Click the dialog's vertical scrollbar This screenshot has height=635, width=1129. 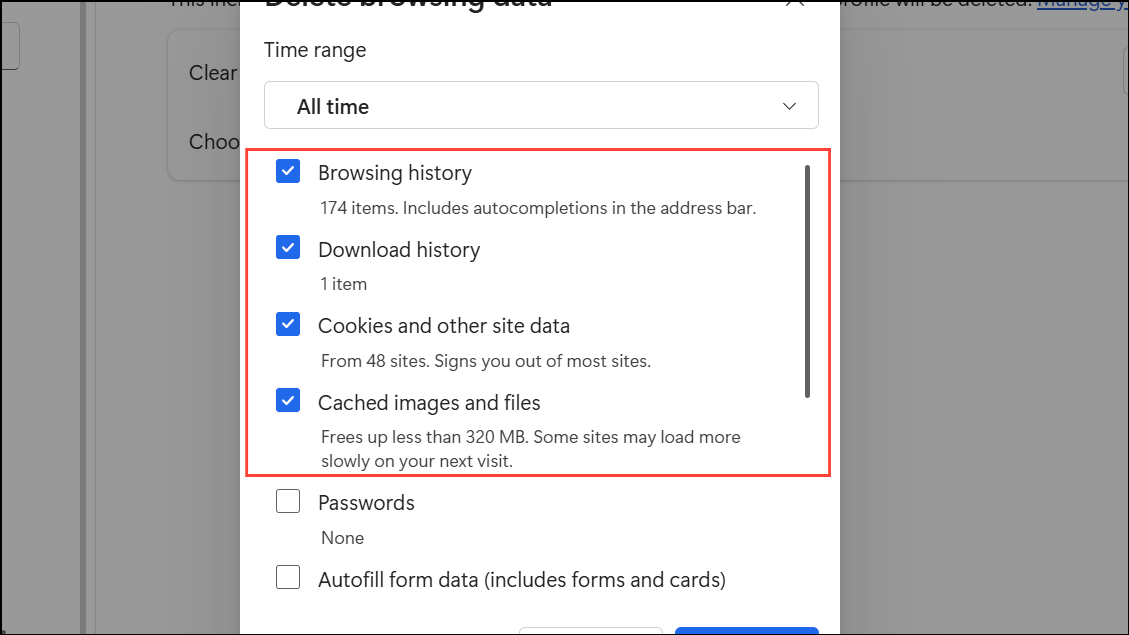[x=807, y=280]
